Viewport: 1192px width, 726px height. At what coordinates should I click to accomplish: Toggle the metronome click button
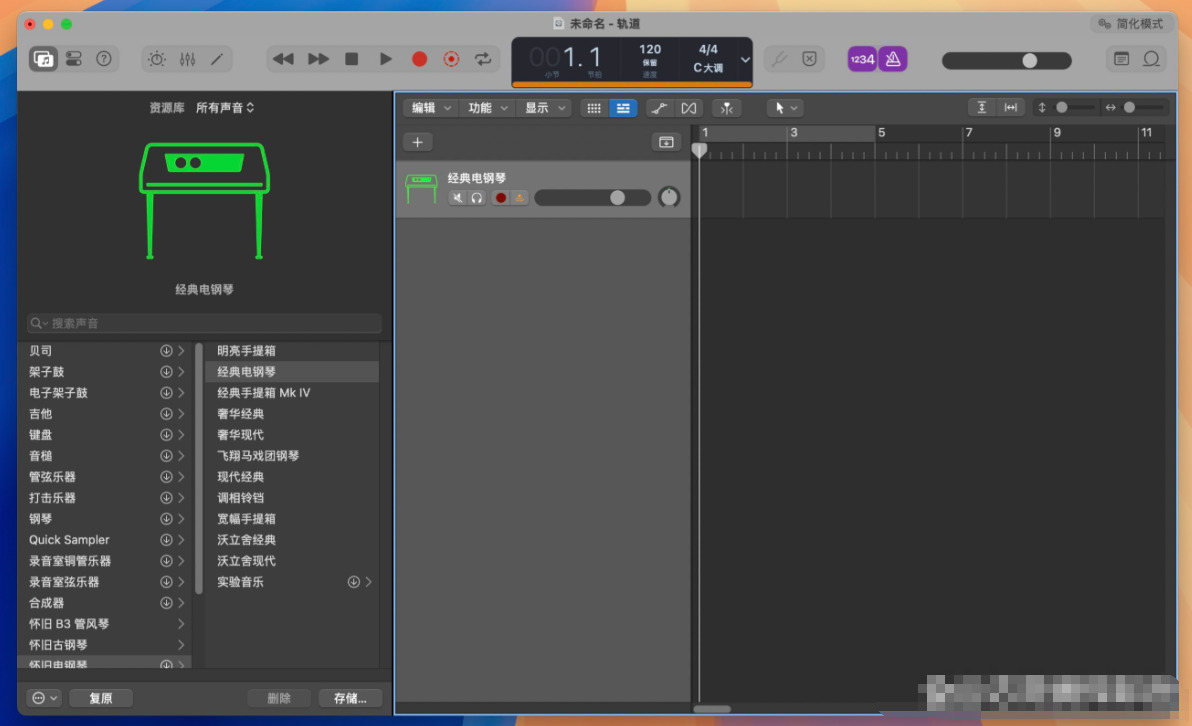(x=893, y=59)
